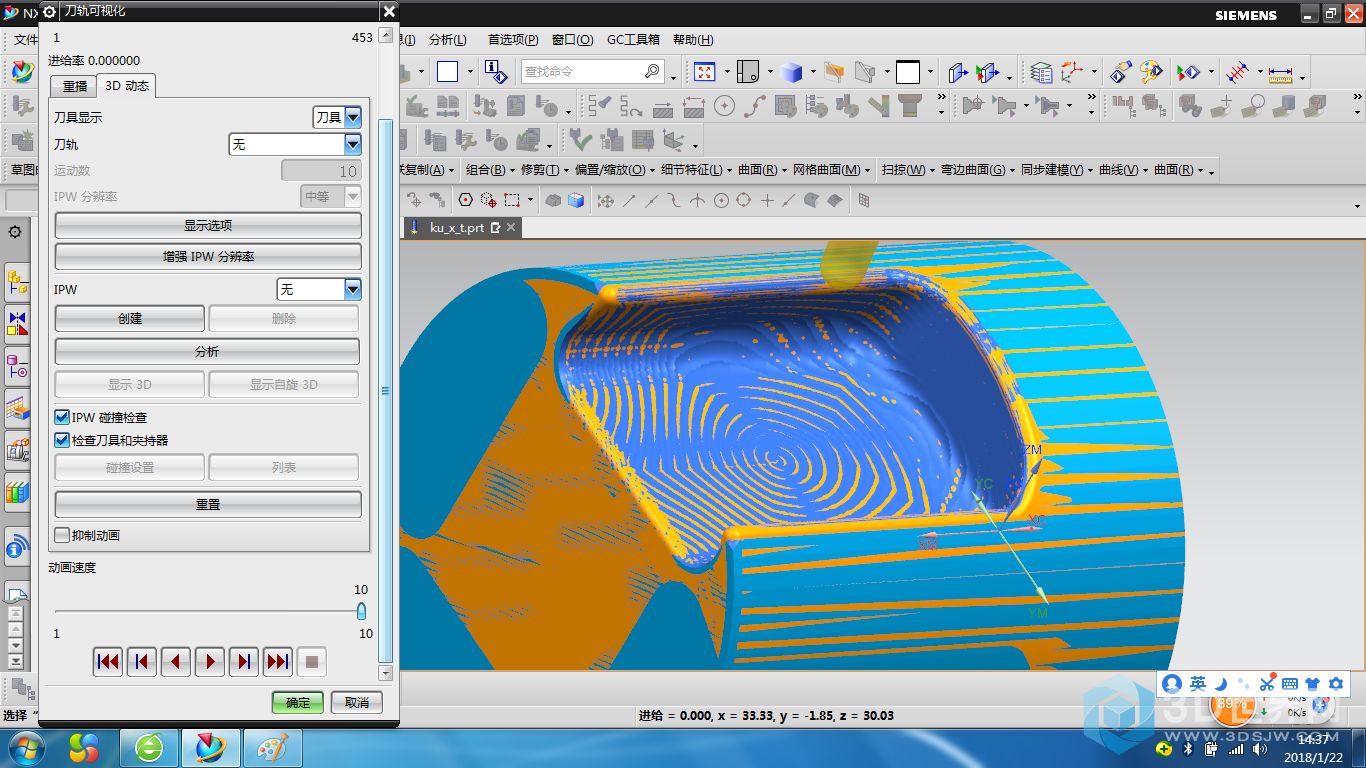1366x768 pixels.
Task: Click the Fit view icon in toolbar
Action: [x=705, y=72]
